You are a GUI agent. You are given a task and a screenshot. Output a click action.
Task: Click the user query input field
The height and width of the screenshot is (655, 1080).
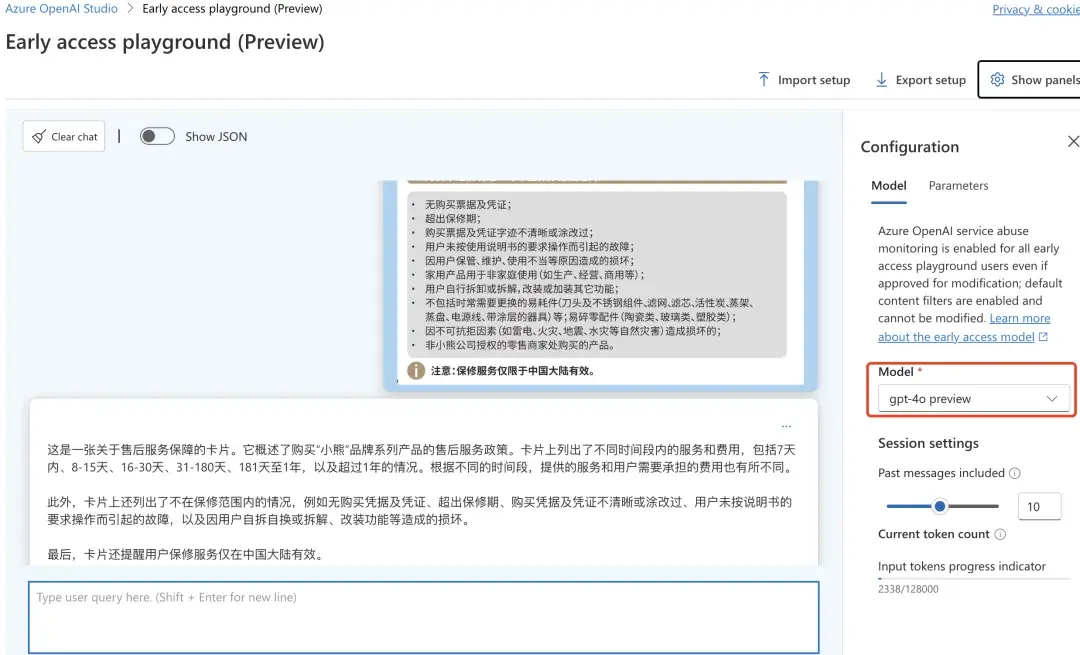[x=420, y=615]
